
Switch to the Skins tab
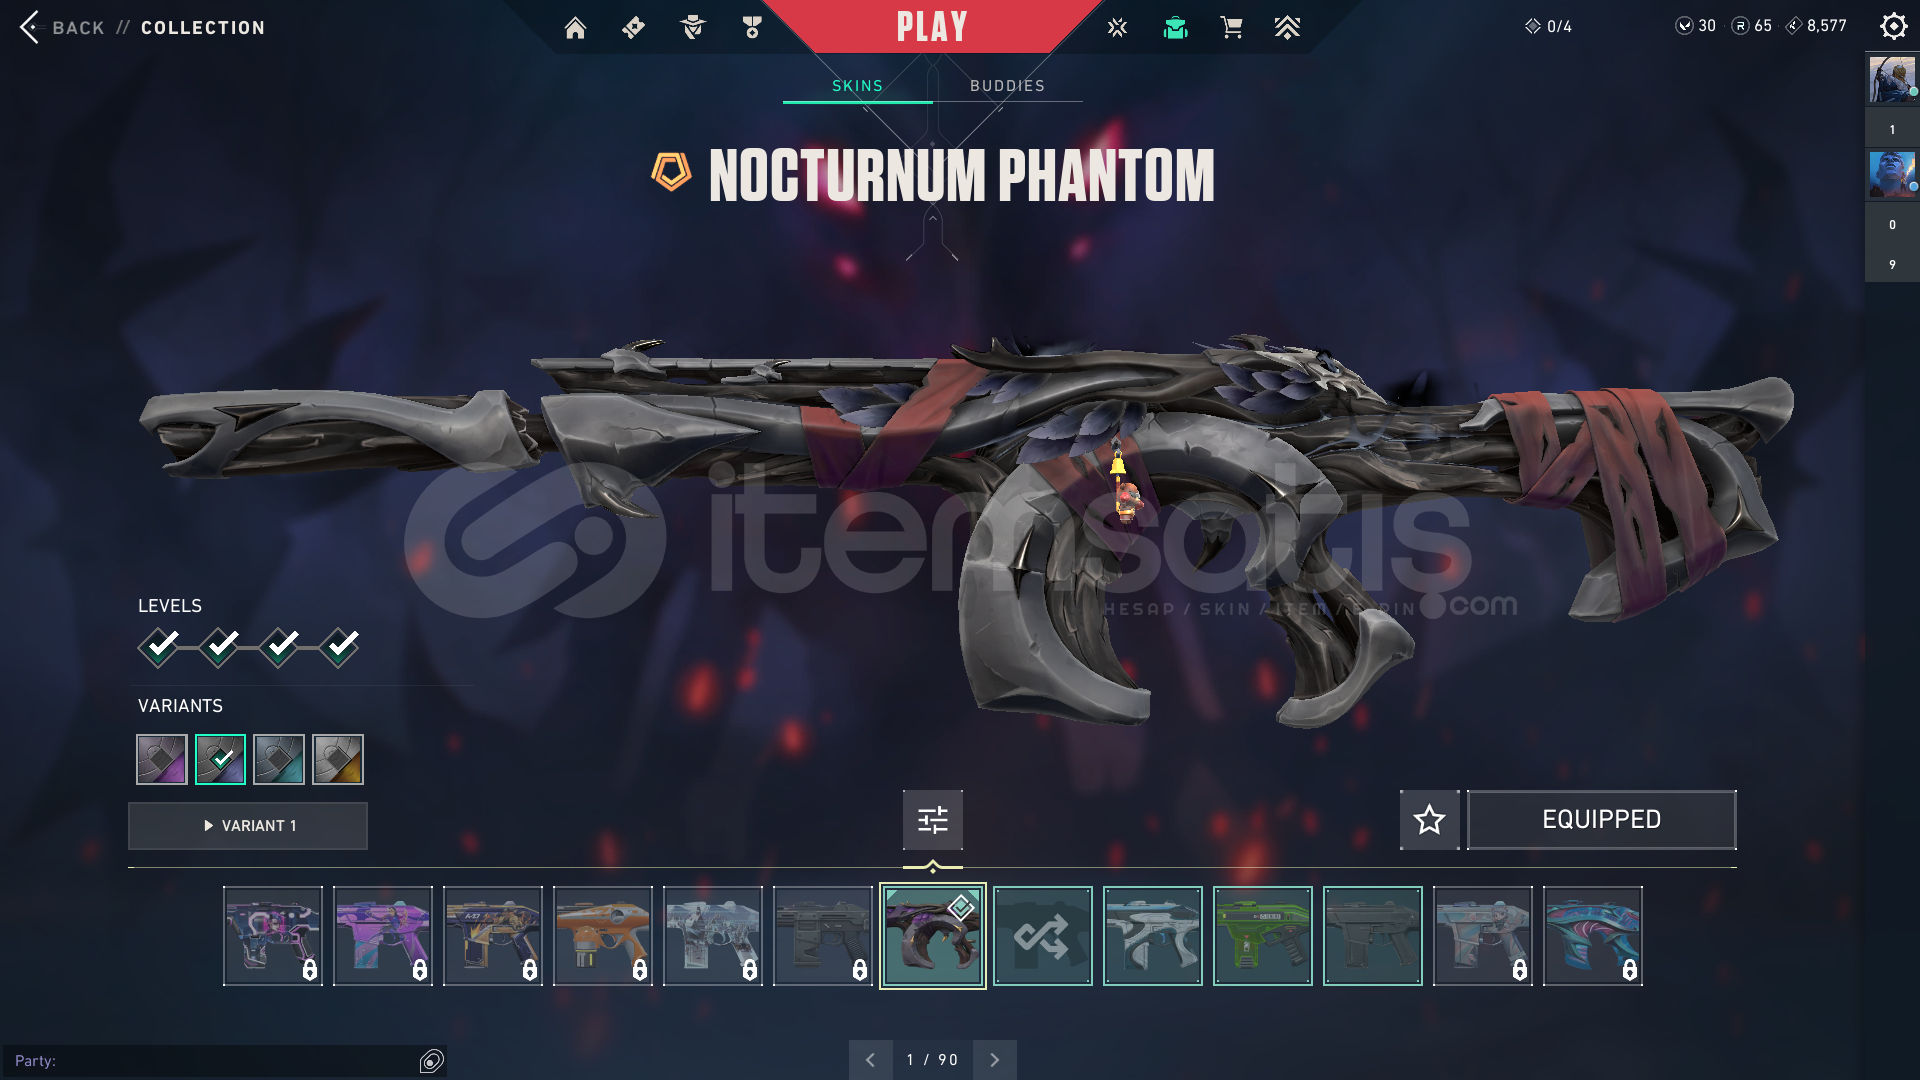(x=858, y=86)
